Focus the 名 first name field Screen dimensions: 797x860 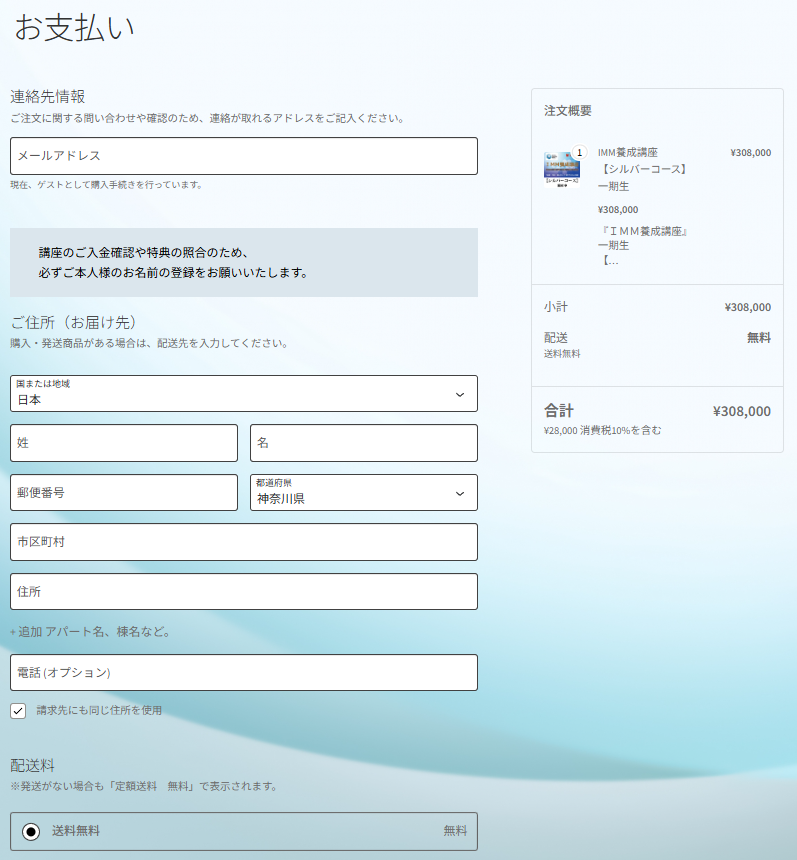click(x=363, y=443)
